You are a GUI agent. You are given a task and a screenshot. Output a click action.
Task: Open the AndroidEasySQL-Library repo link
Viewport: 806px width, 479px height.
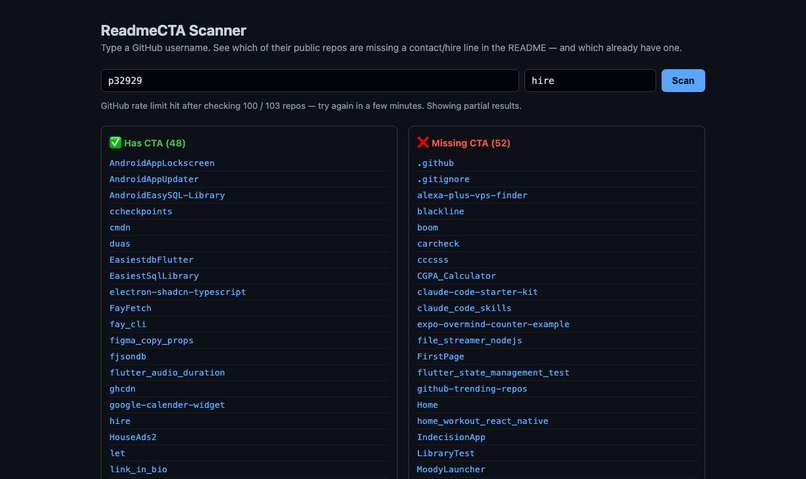point(167,195)
